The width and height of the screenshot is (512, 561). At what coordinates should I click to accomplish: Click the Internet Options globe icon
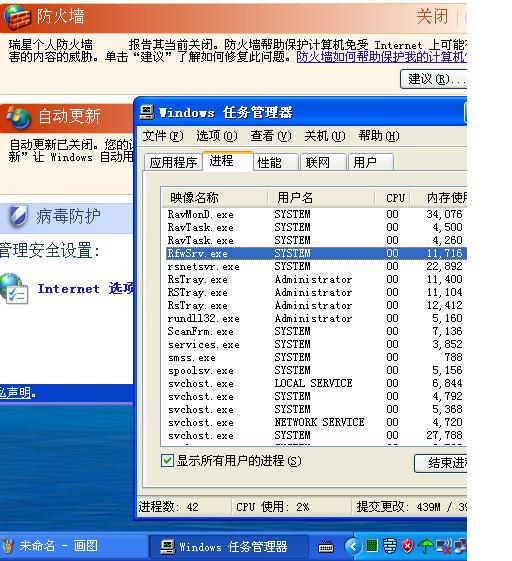pyautogui.click(x=14, y=289)
